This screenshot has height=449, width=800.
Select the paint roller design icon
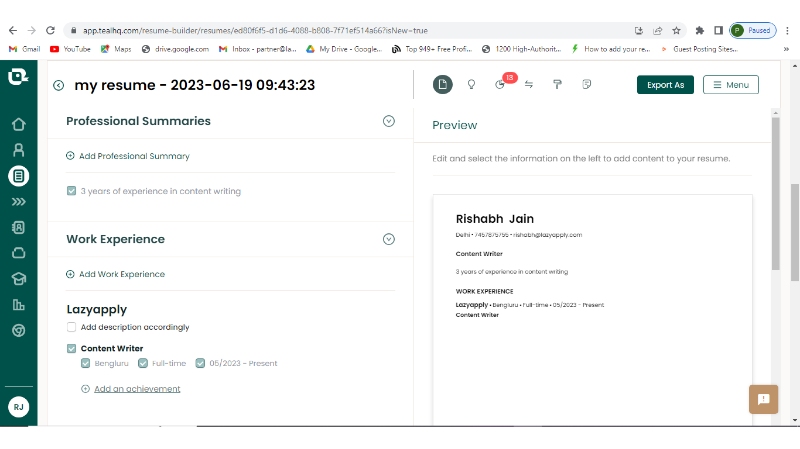pyautogui.click(x=558, y=85)
